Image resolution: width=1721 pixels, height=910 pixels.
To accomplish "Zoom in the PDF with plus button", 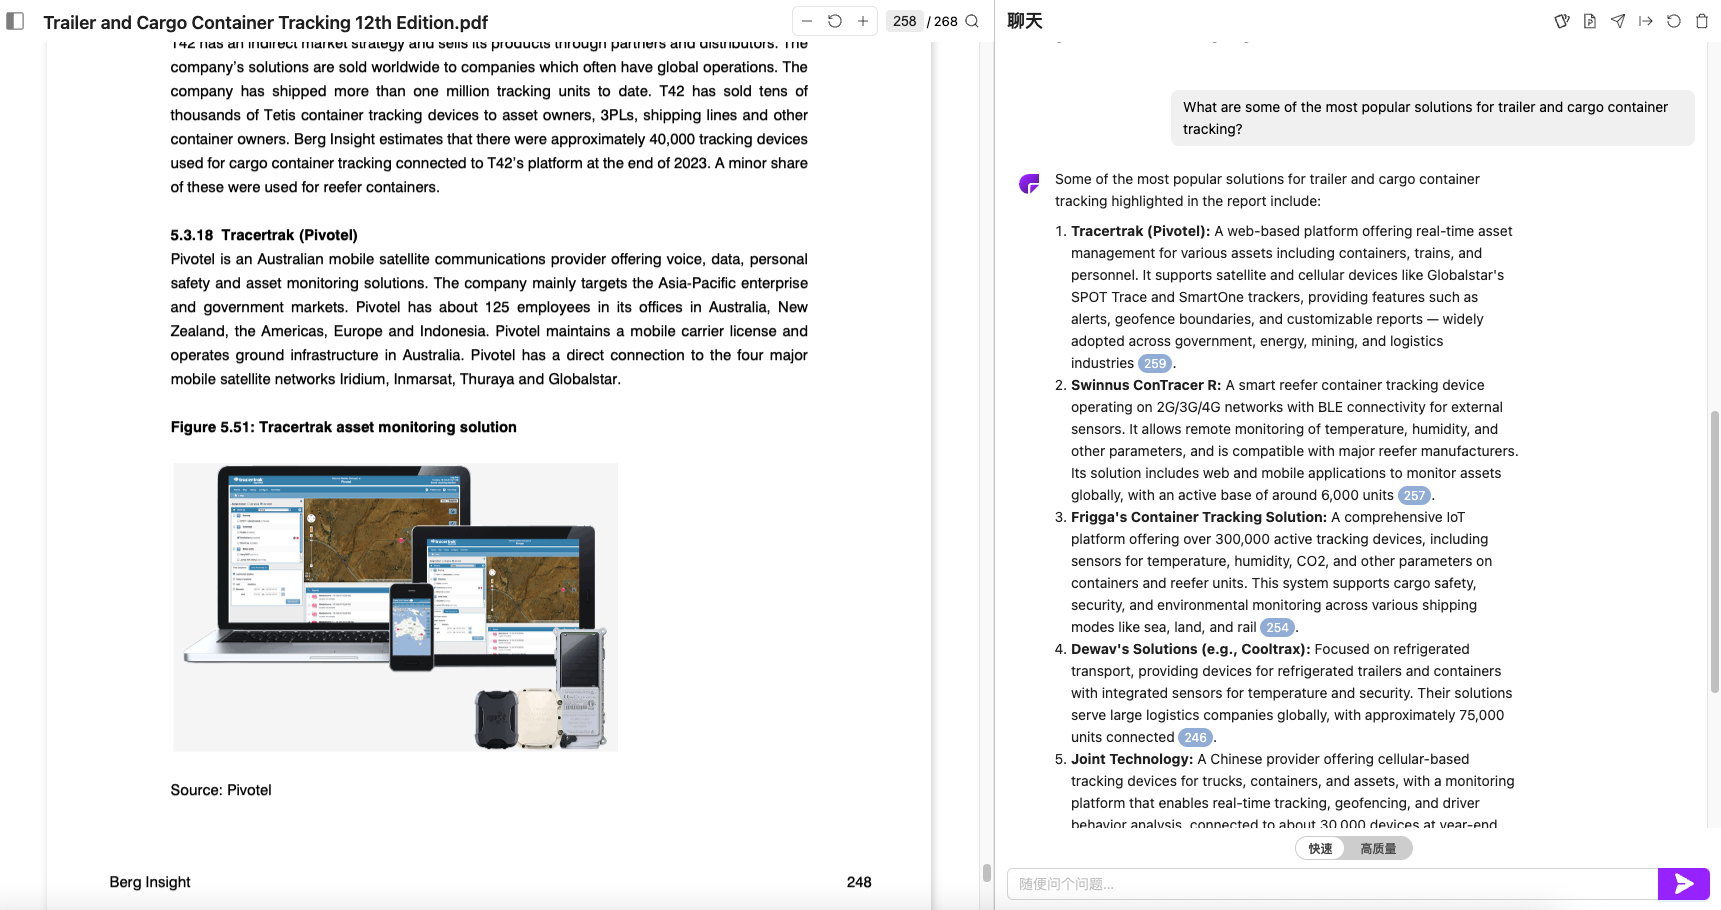I will coord(863,21).
